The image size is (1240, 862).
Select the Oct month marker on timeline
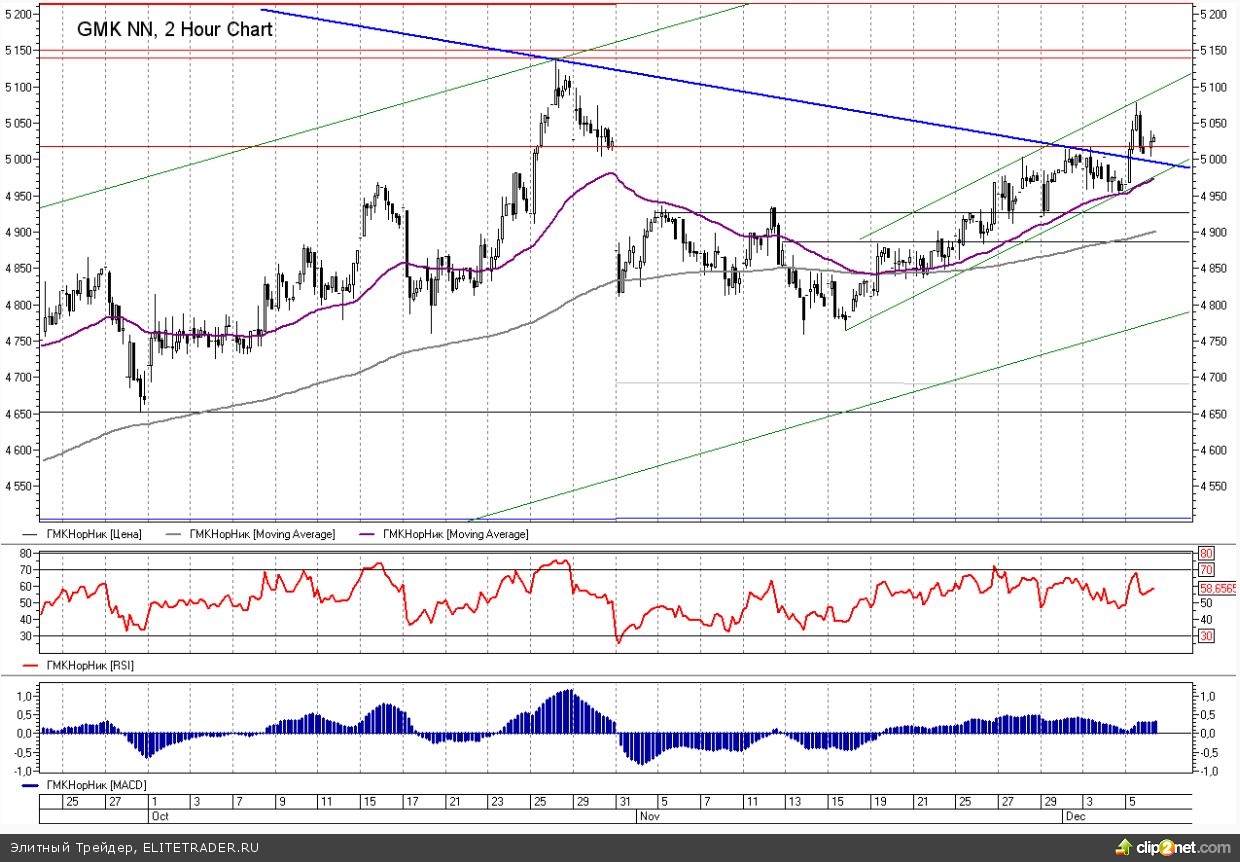[x=159, y=816]
